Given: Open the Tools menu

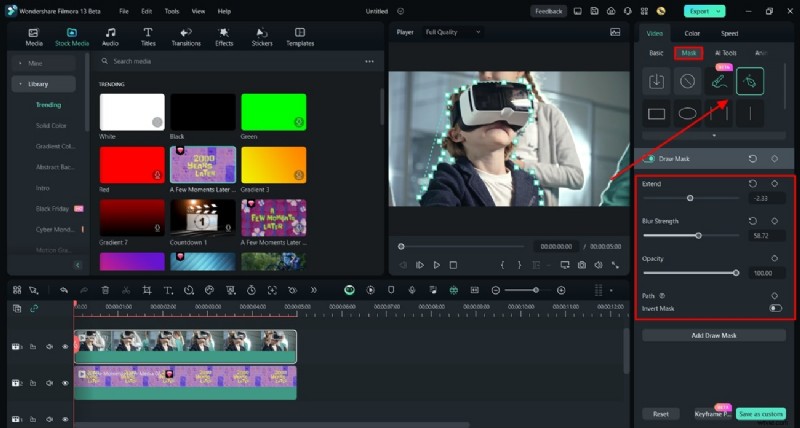Looking at the screenshot, I should (172, 11).
